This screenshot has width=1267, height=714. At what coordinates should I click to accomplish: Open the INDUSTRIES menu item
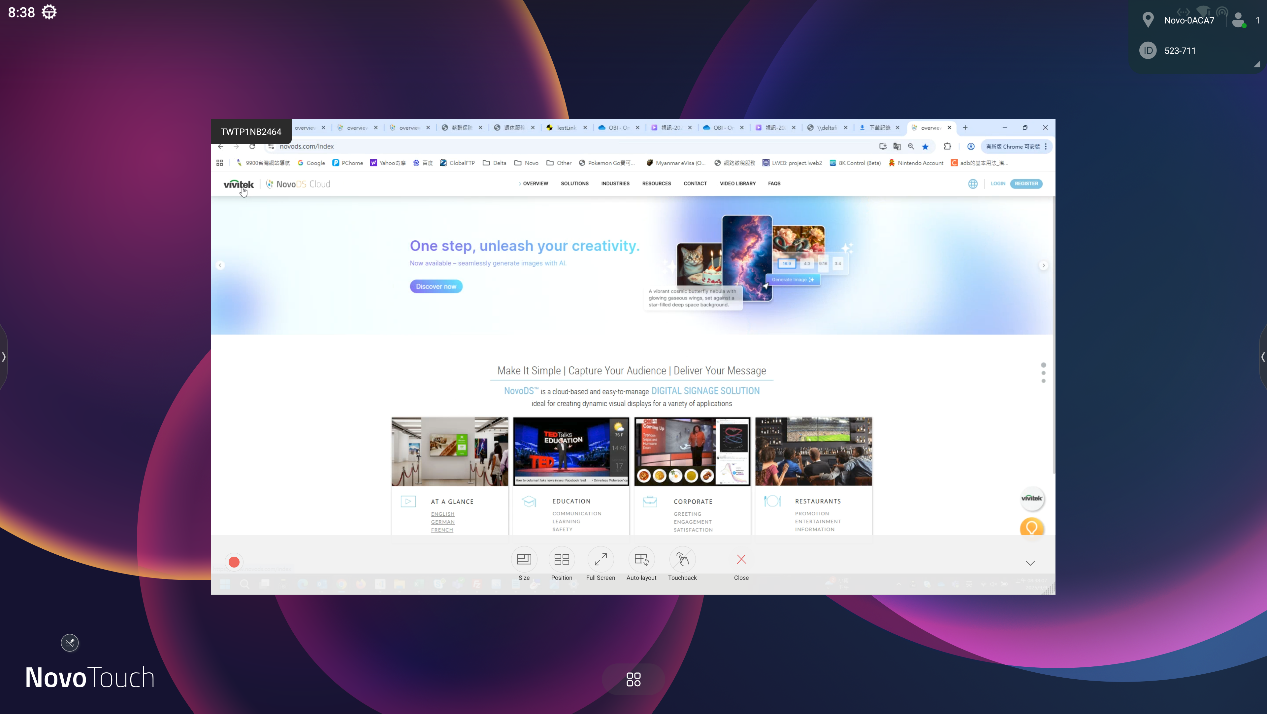tap(616, 184)
